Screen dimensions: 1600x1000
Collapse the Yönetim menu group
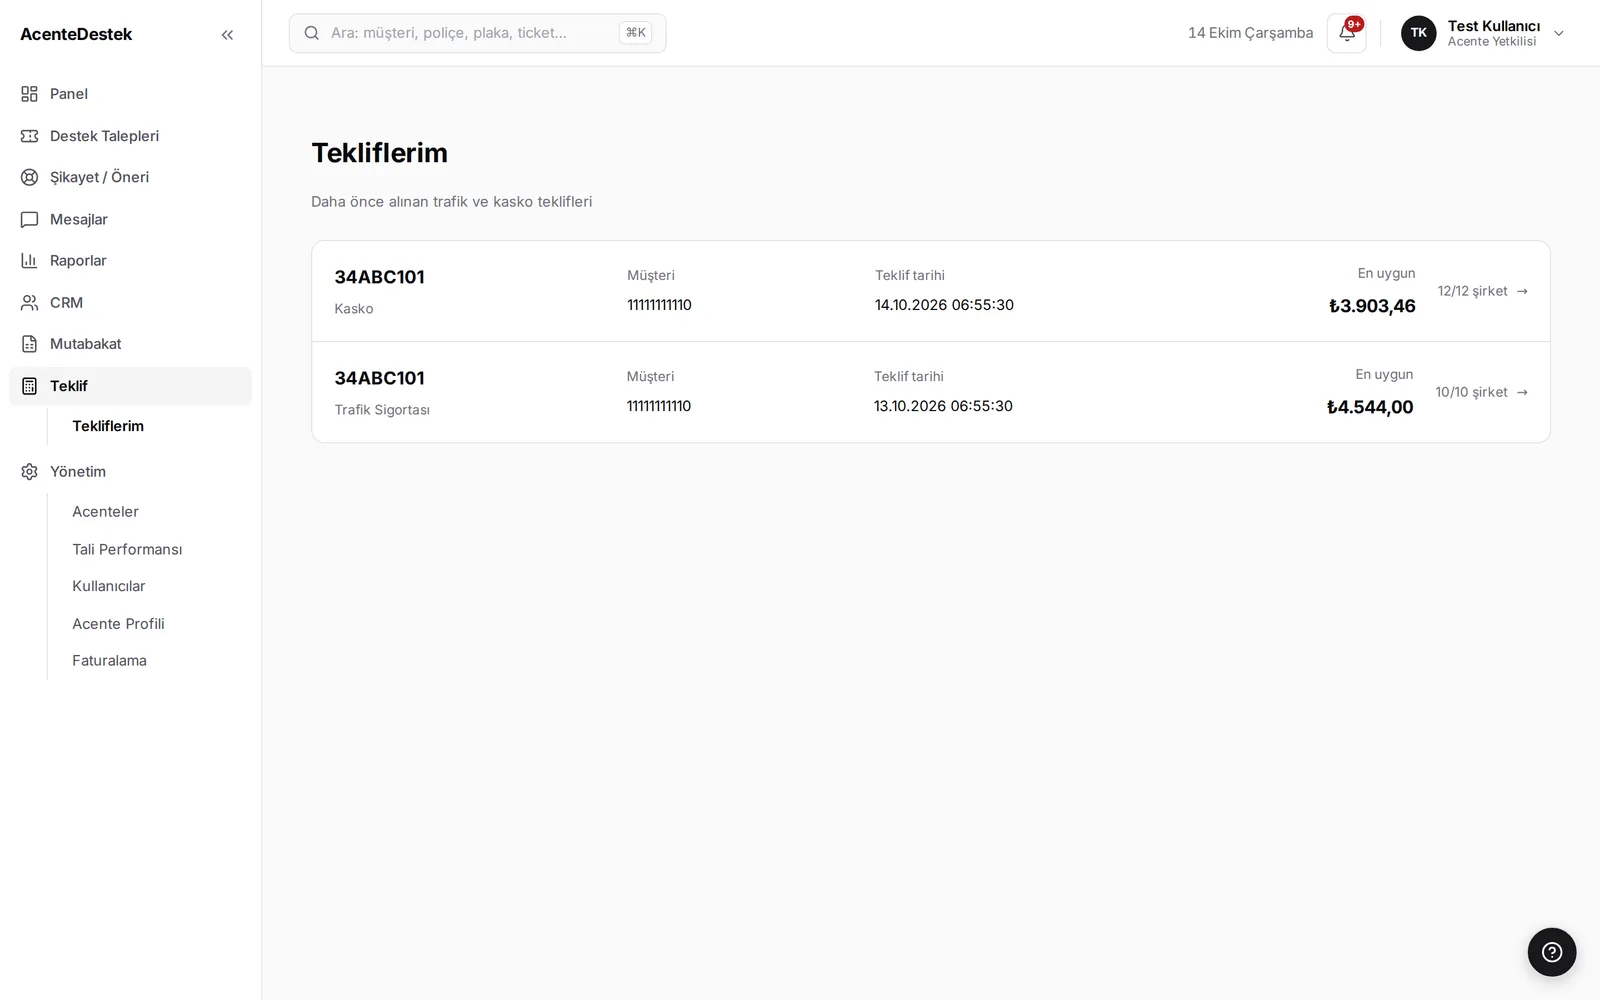tap(130, 472)
